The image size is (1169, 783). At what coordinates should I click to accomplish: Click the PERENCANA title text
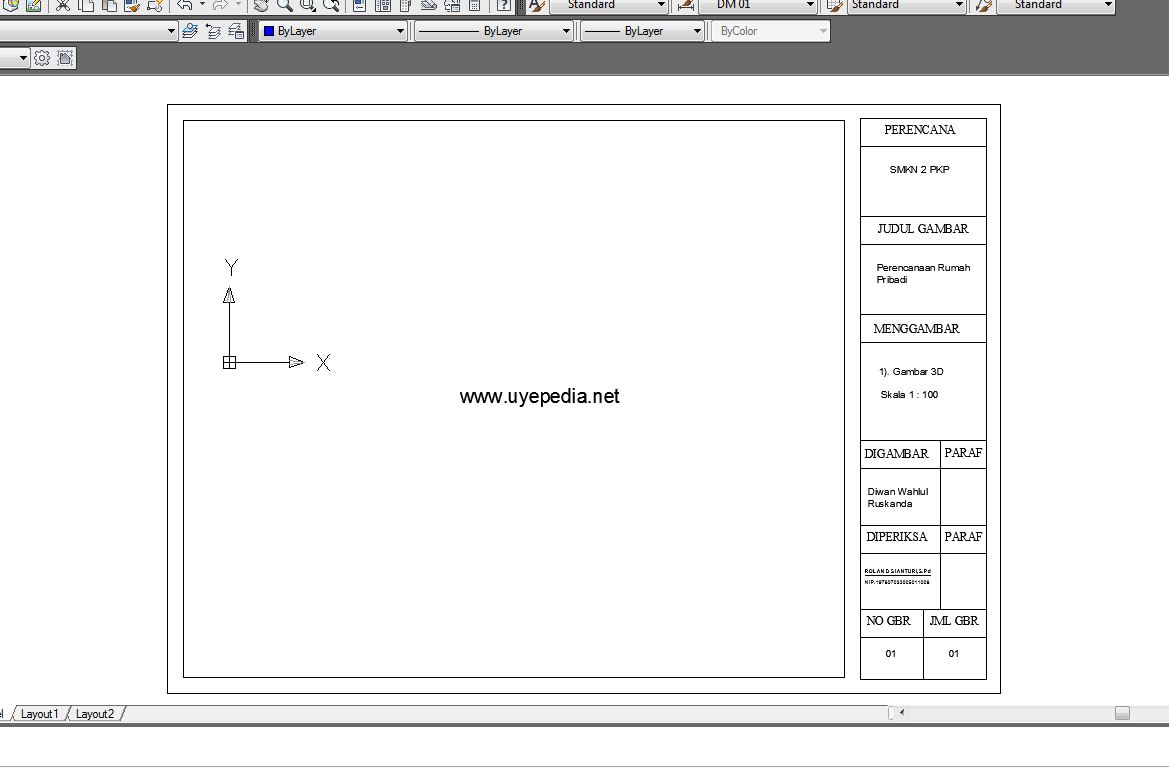919,130
